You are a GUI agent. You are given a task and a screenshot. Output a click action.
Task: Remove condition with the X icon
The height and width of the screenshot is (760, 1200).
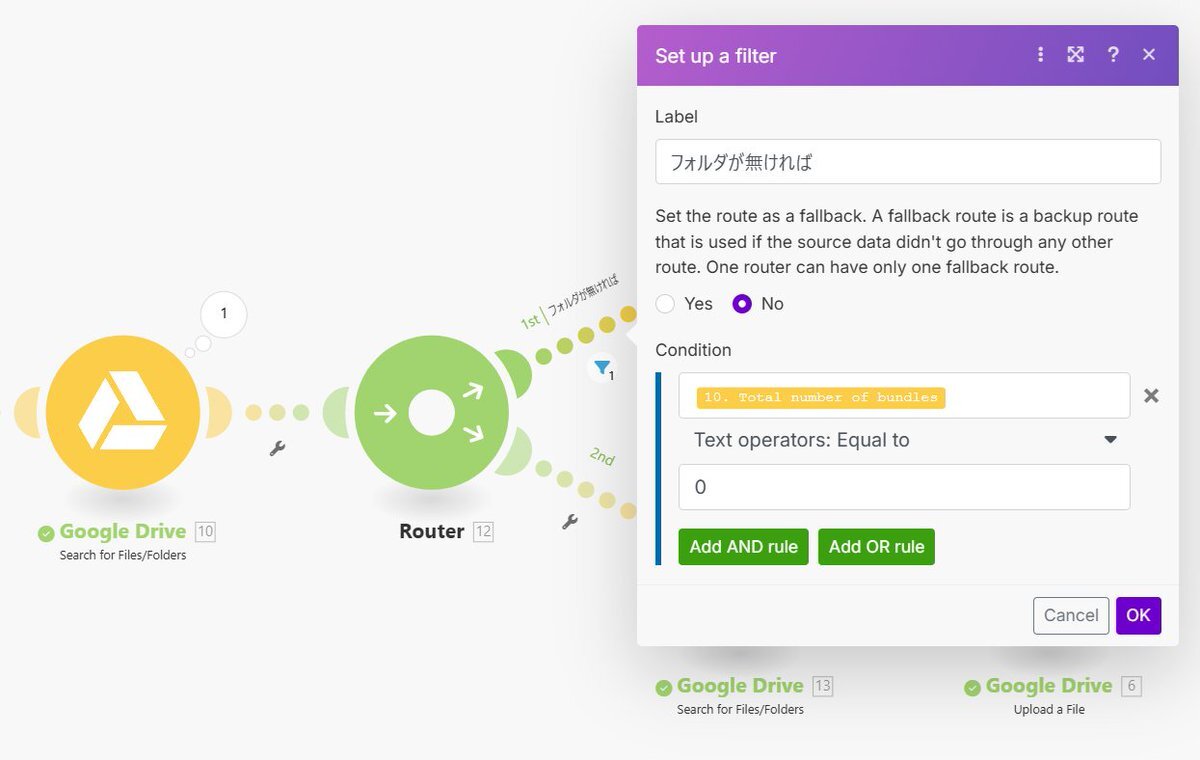tap(1151, 396)
